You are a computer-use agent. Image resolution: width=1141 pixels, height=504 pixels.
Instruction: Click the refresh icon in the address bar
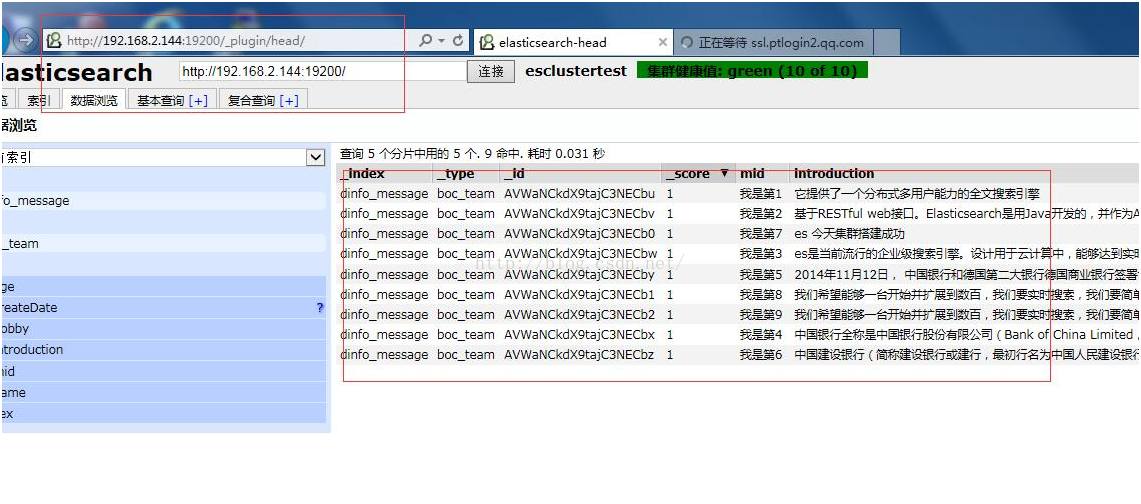tap(458, 41)
